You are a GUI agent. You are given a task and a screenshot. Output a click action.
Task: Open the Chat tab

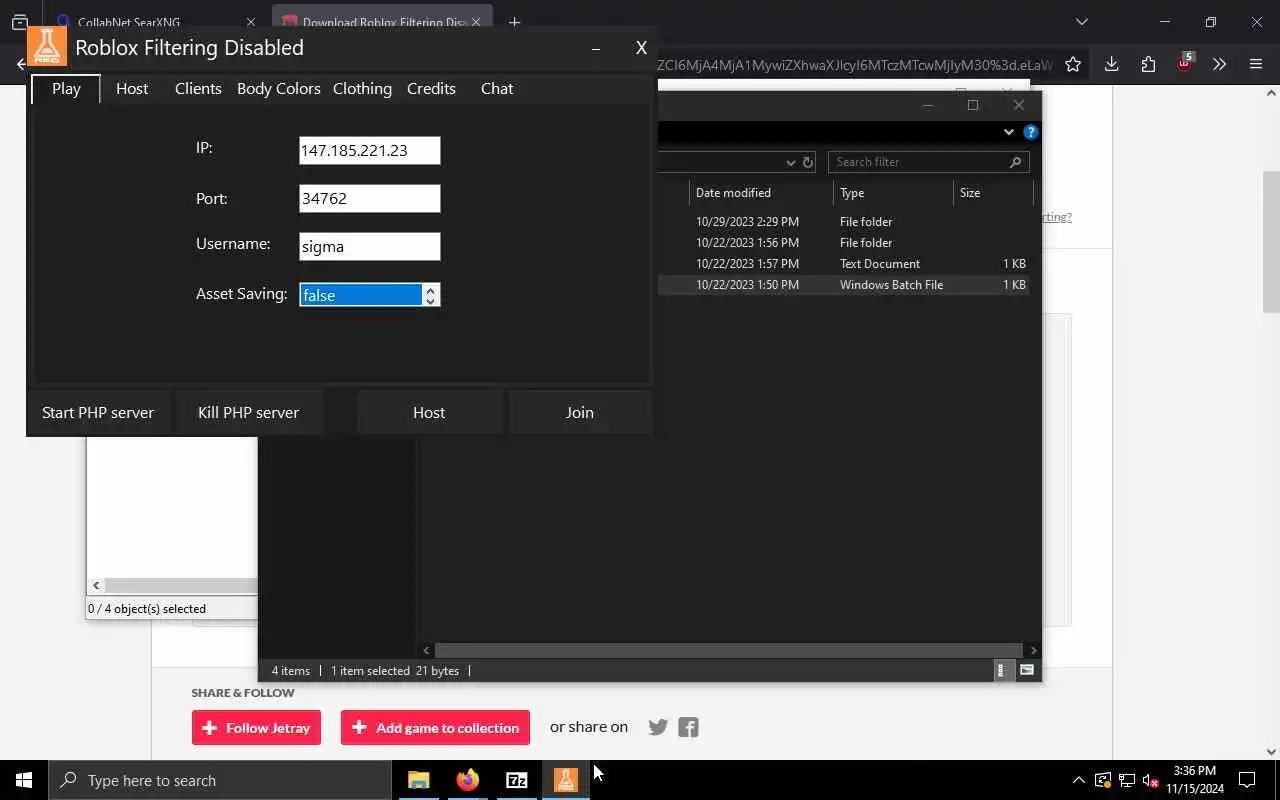coord(497,89)
